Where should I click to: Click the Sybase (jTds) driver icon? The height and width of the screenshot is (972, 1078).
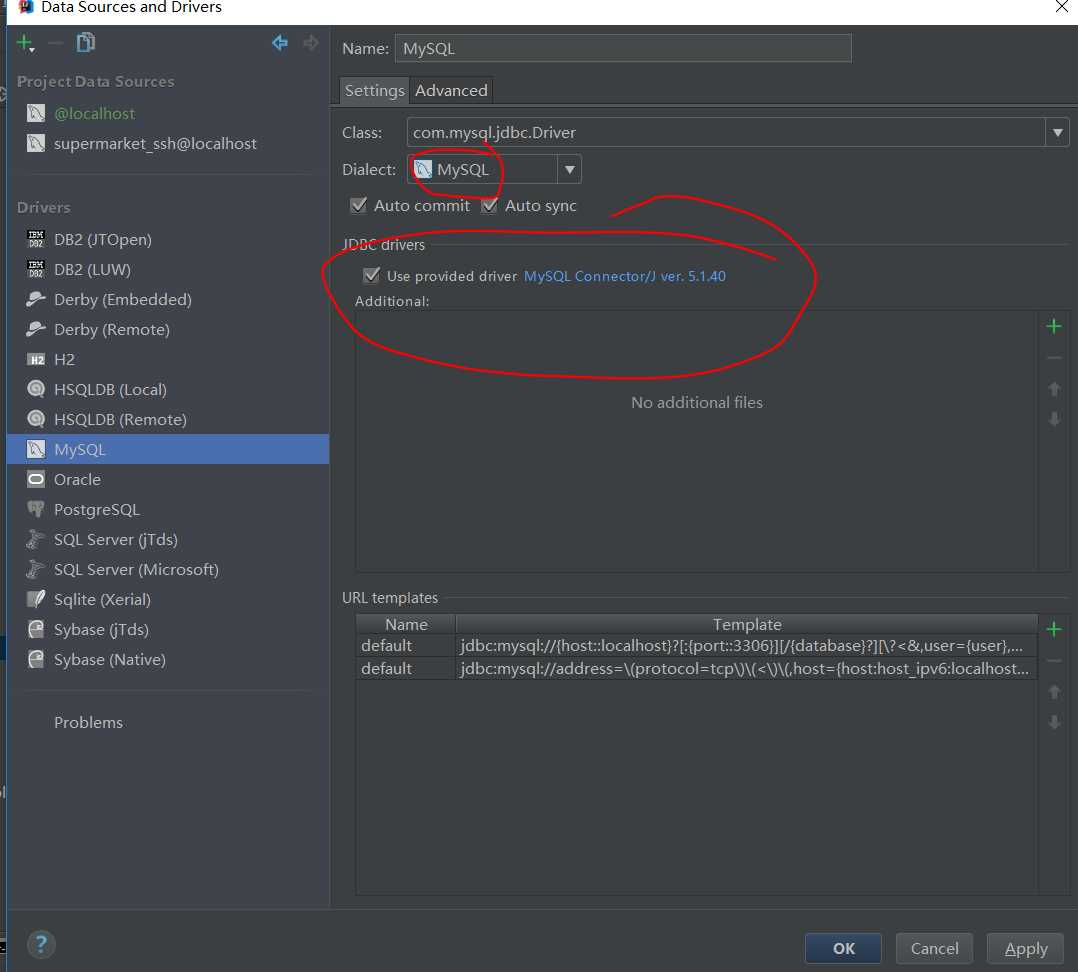tap(36, 629)
